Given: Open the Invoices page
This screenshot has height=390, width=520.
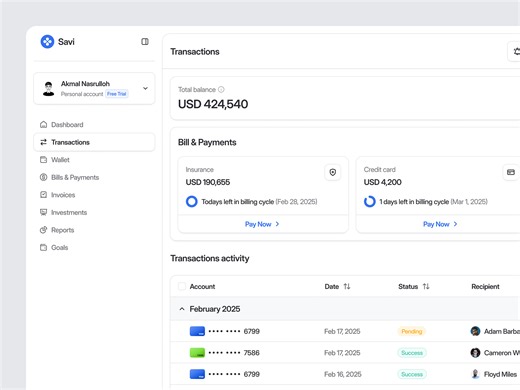Looking at the screenshot, I should pos(94,195).
